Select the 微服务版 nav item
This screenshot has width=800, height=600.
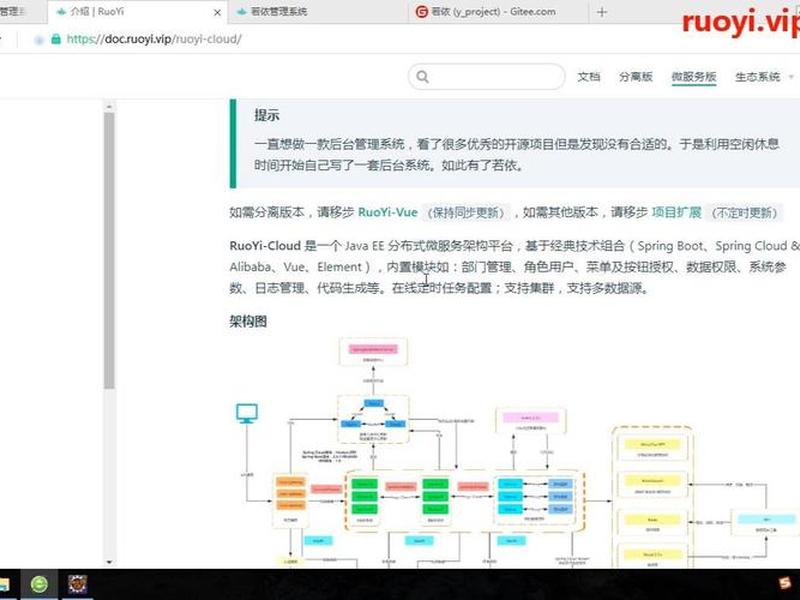pyautogui.click(x=694, y=77)
